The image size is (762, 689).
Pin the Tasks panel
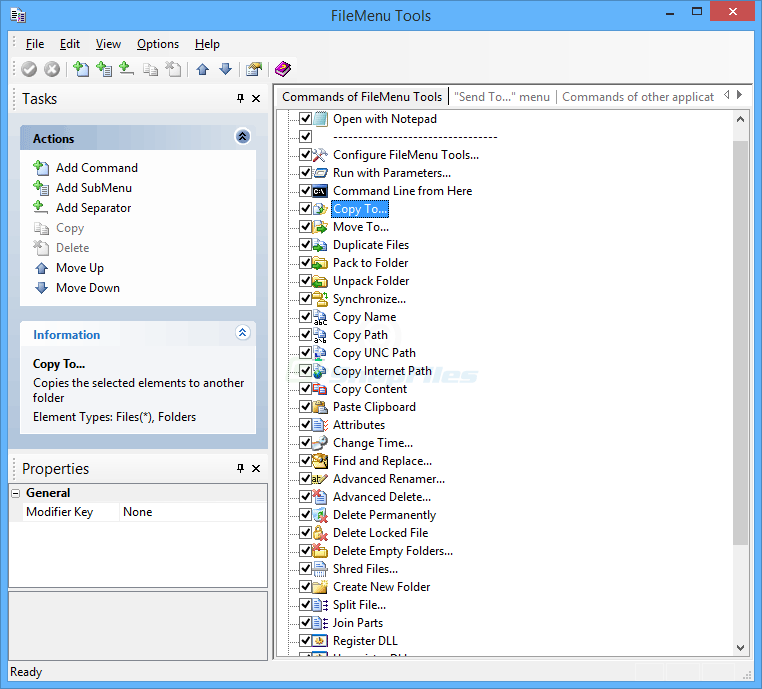click(x=240, y=98)
